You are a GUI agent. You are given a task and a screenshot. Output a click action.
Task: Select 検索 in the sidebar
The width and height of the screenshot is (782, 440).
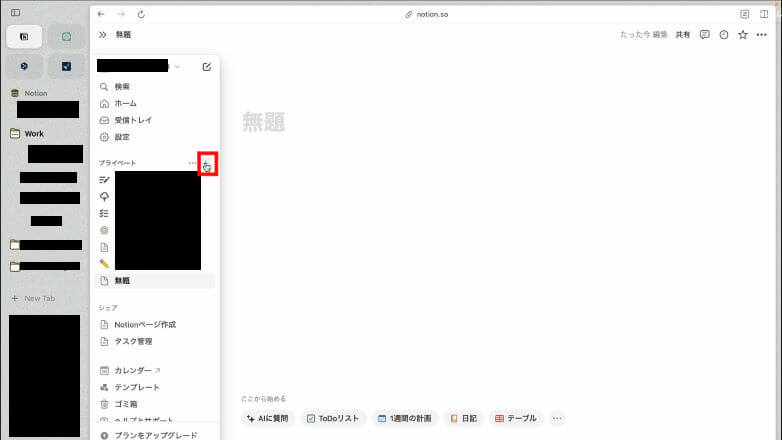click(122, 87)
